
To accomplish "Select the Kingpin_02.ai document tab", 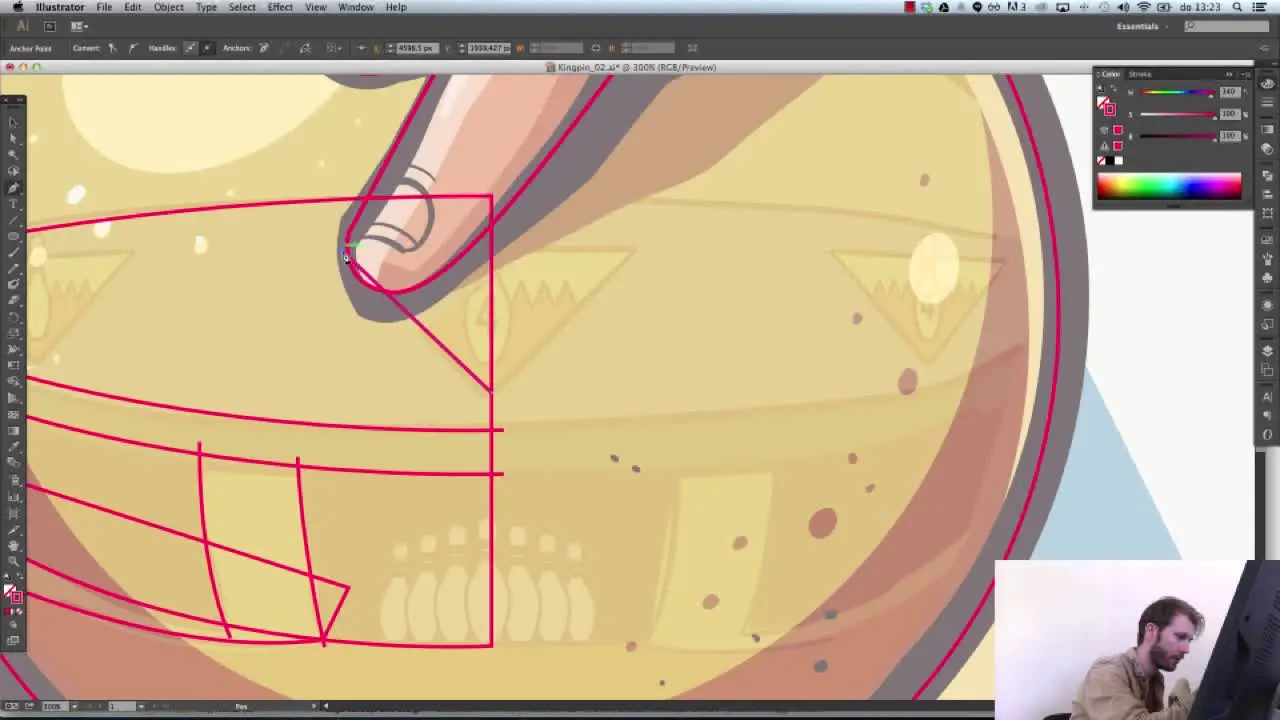I will point(637,67).
